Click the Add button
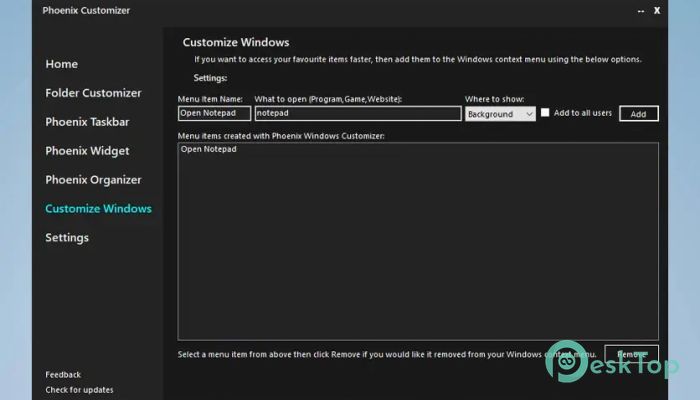 [x=638, y=114]
